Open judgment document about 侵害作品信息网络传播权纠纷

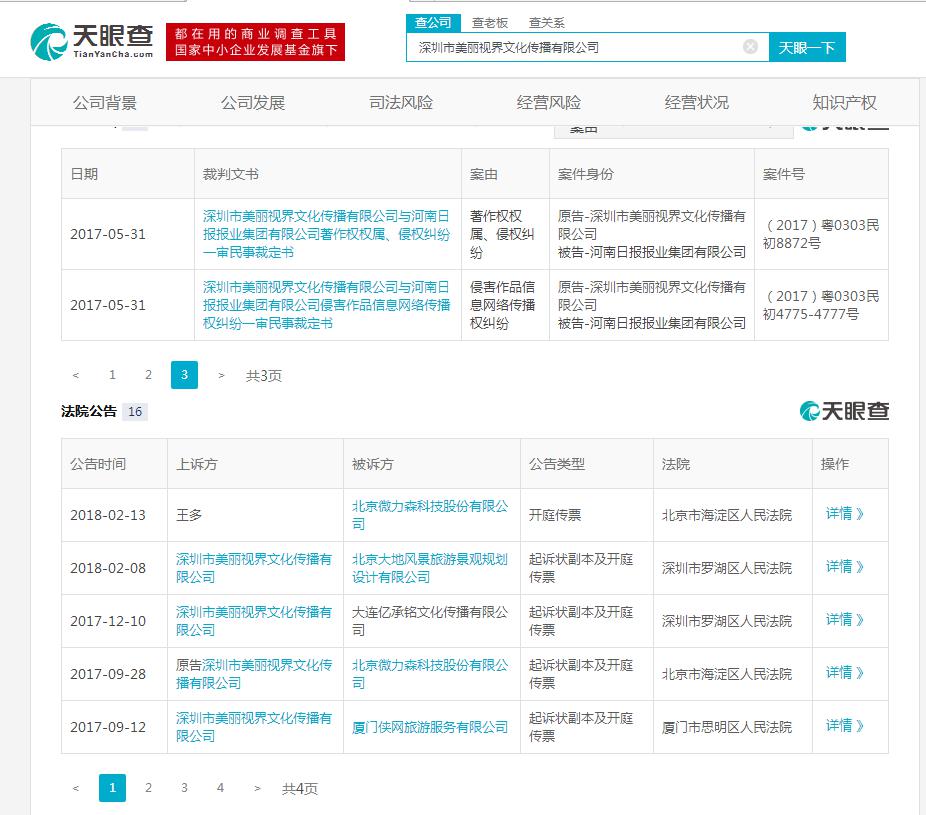coord(327,305)
